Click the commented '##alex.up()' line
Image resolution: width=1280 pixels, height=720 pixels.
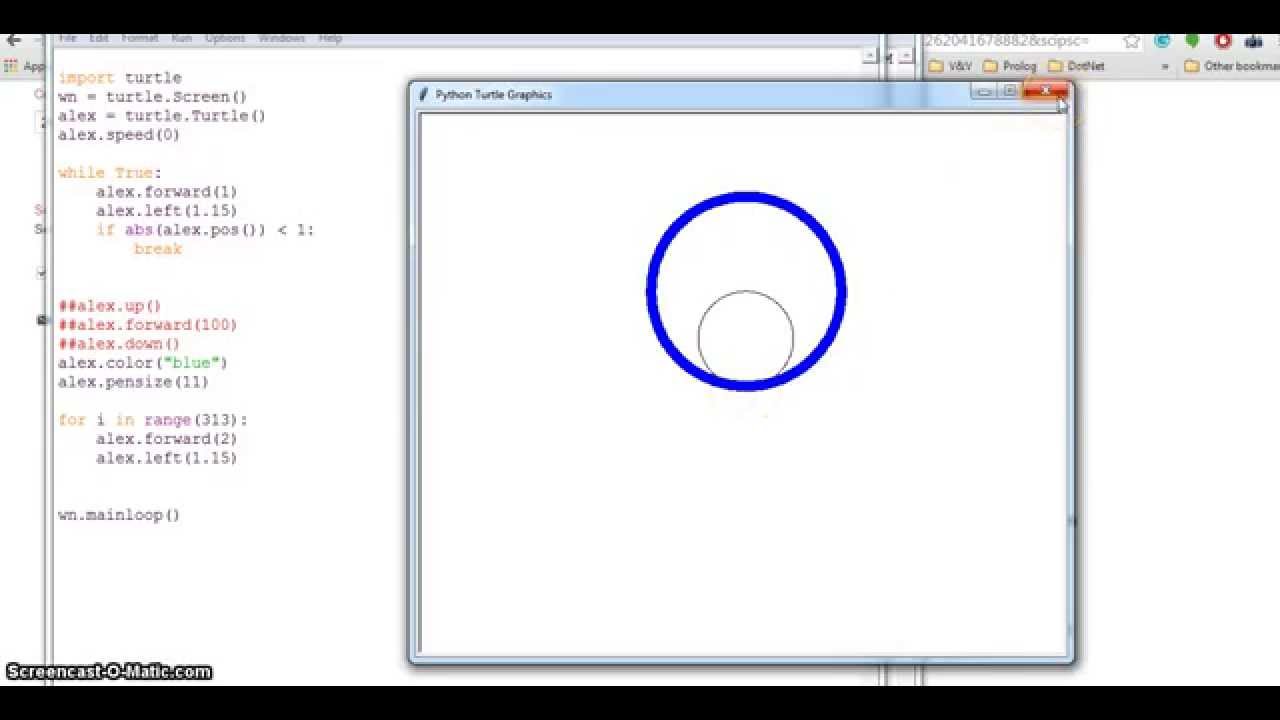tap(109, 306)
